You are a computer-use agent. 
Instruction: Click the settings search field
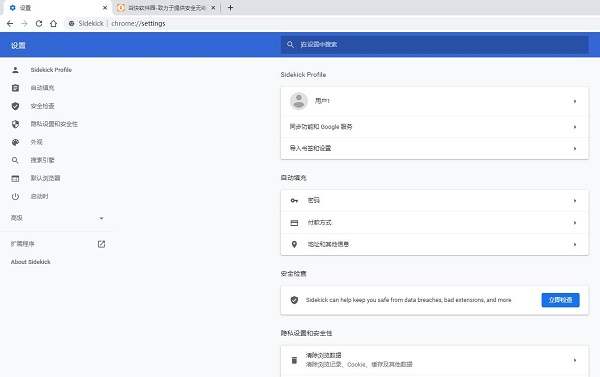pyautogui.click(x=434, y=44)
